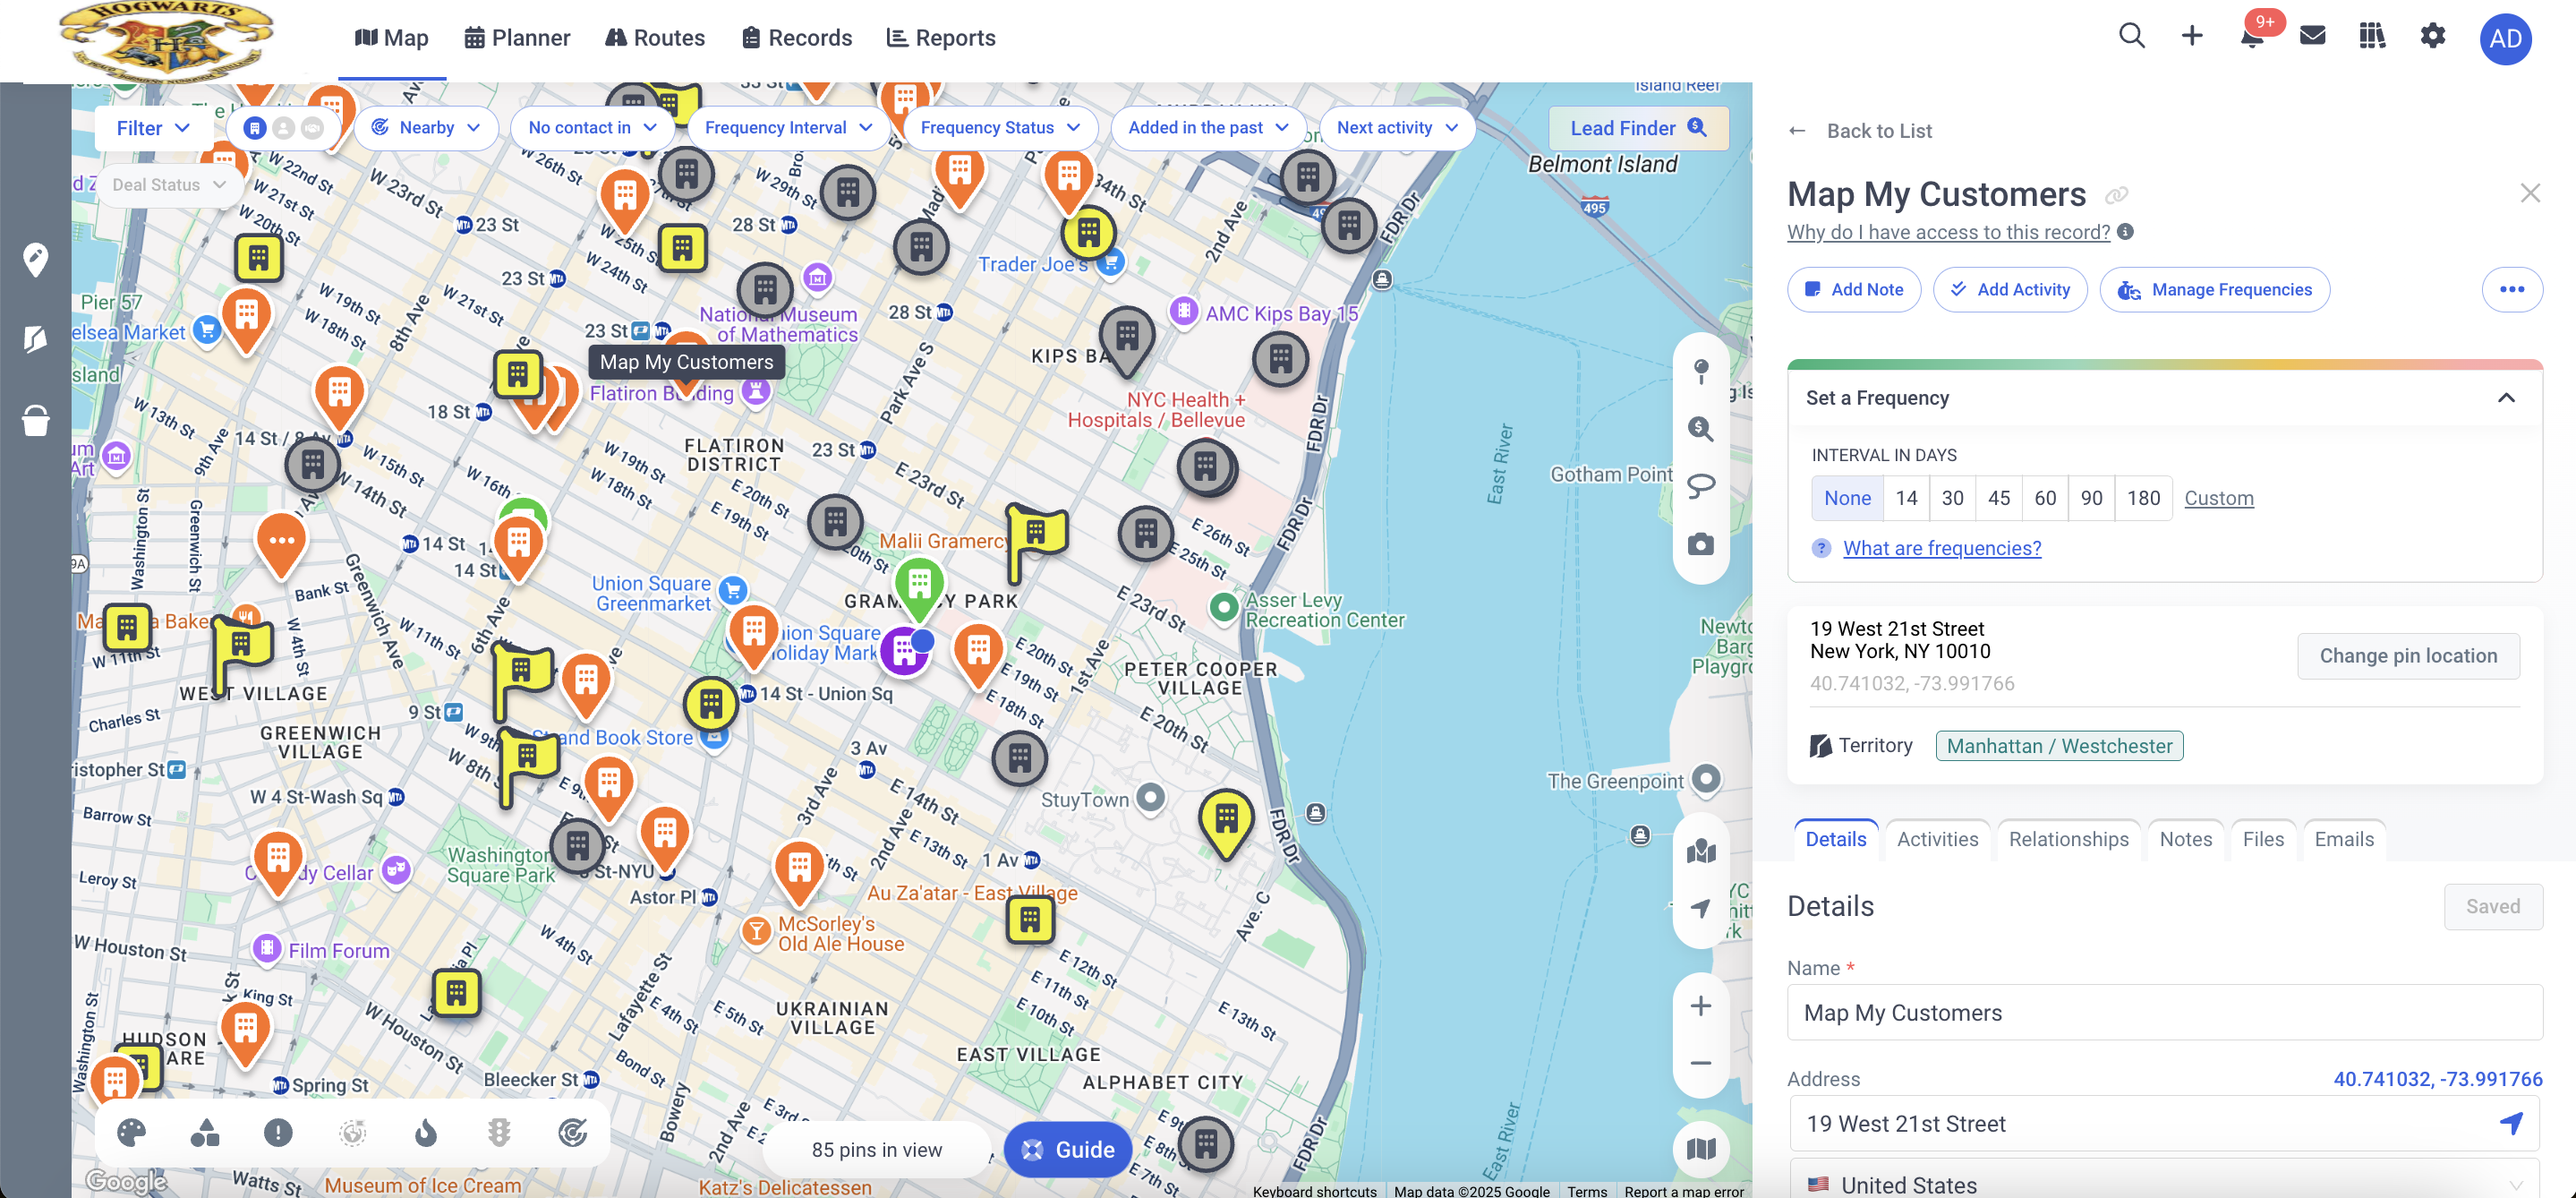Open the Next activity dropdown
Viewport: 2576px width, 1198px height.
click(x=1397, y=128)
